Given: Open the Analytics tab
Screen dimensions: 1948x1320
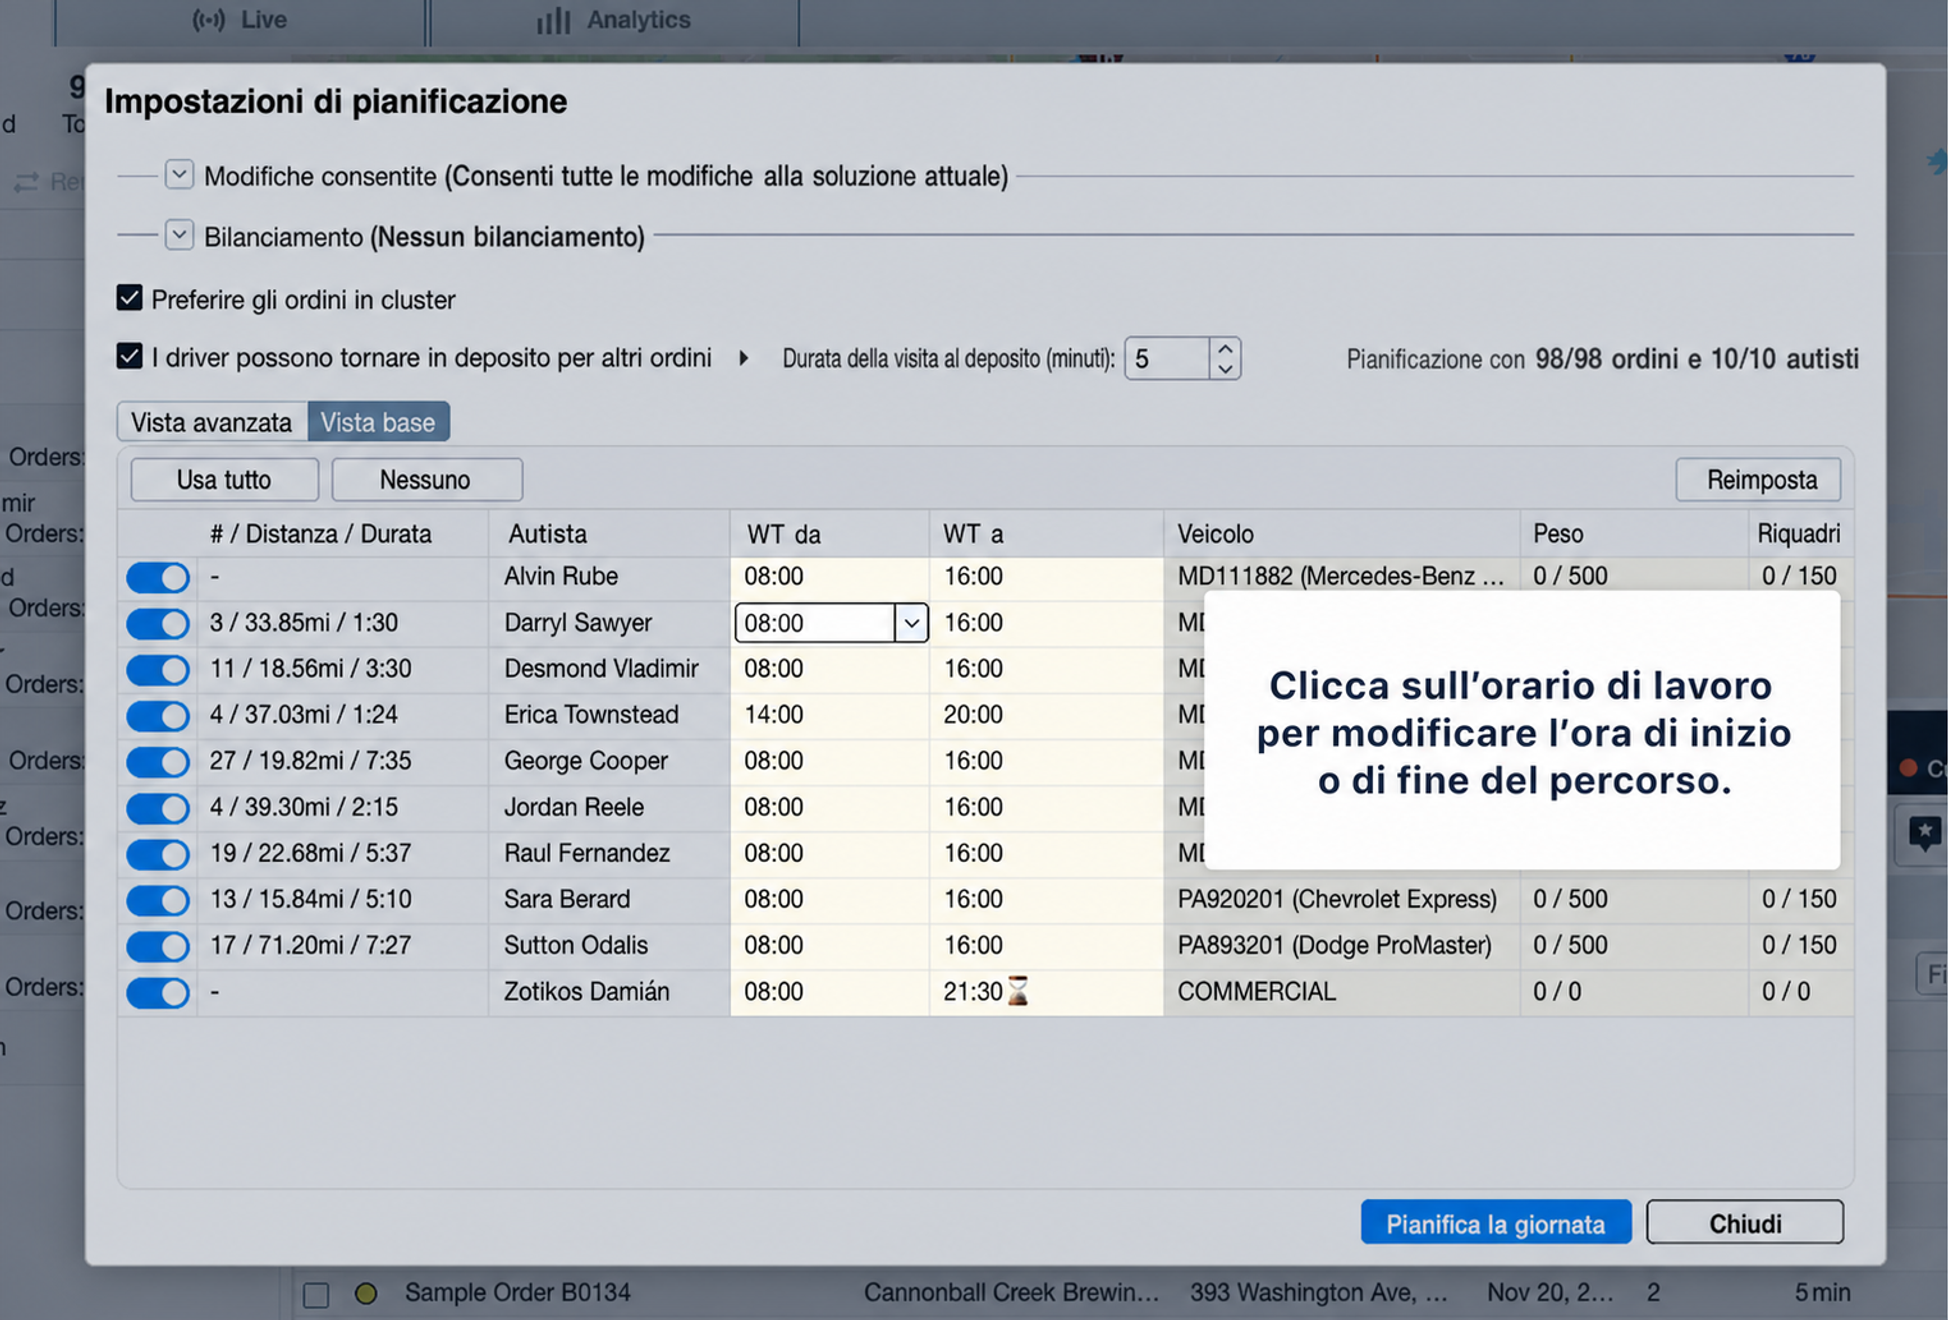Looking at the screenshot, I should click(x=614, y=20).
